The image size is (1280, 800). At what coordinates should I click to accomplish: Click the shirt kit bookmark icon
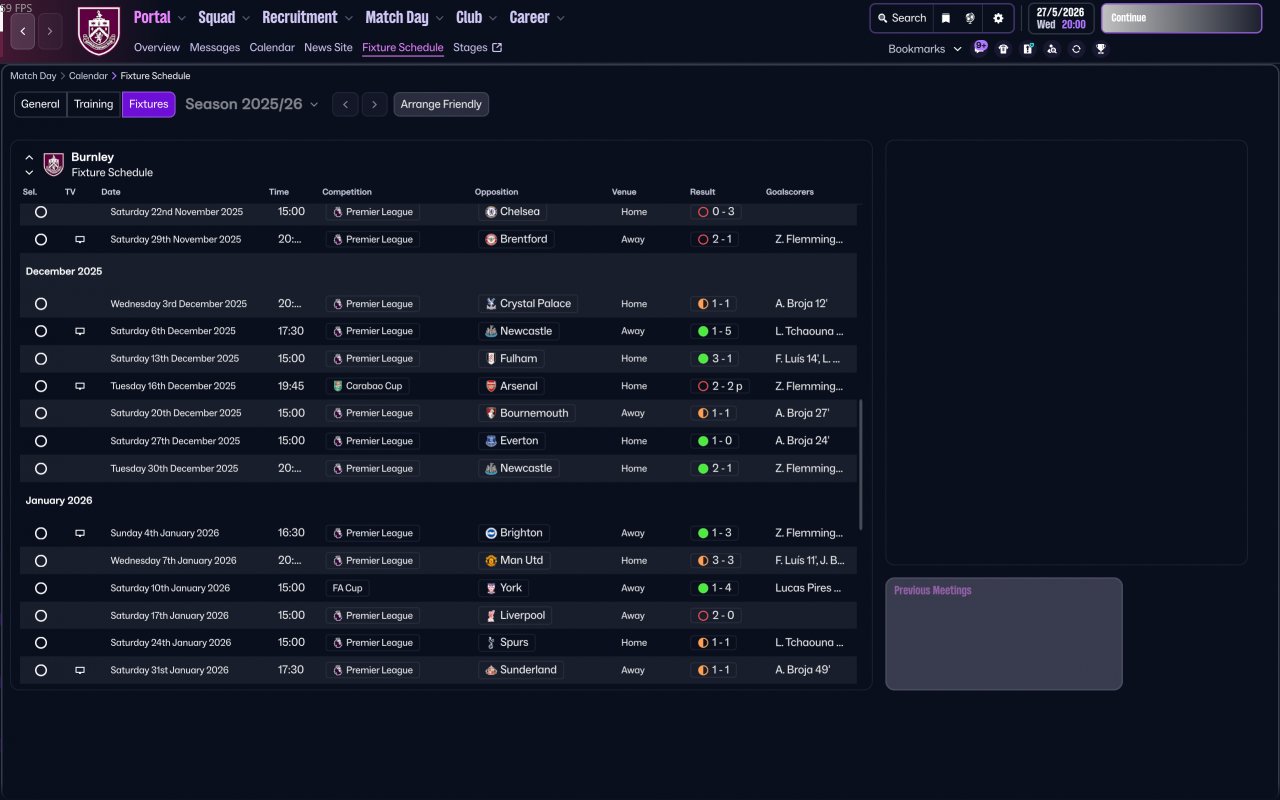tap(1004, 49)
